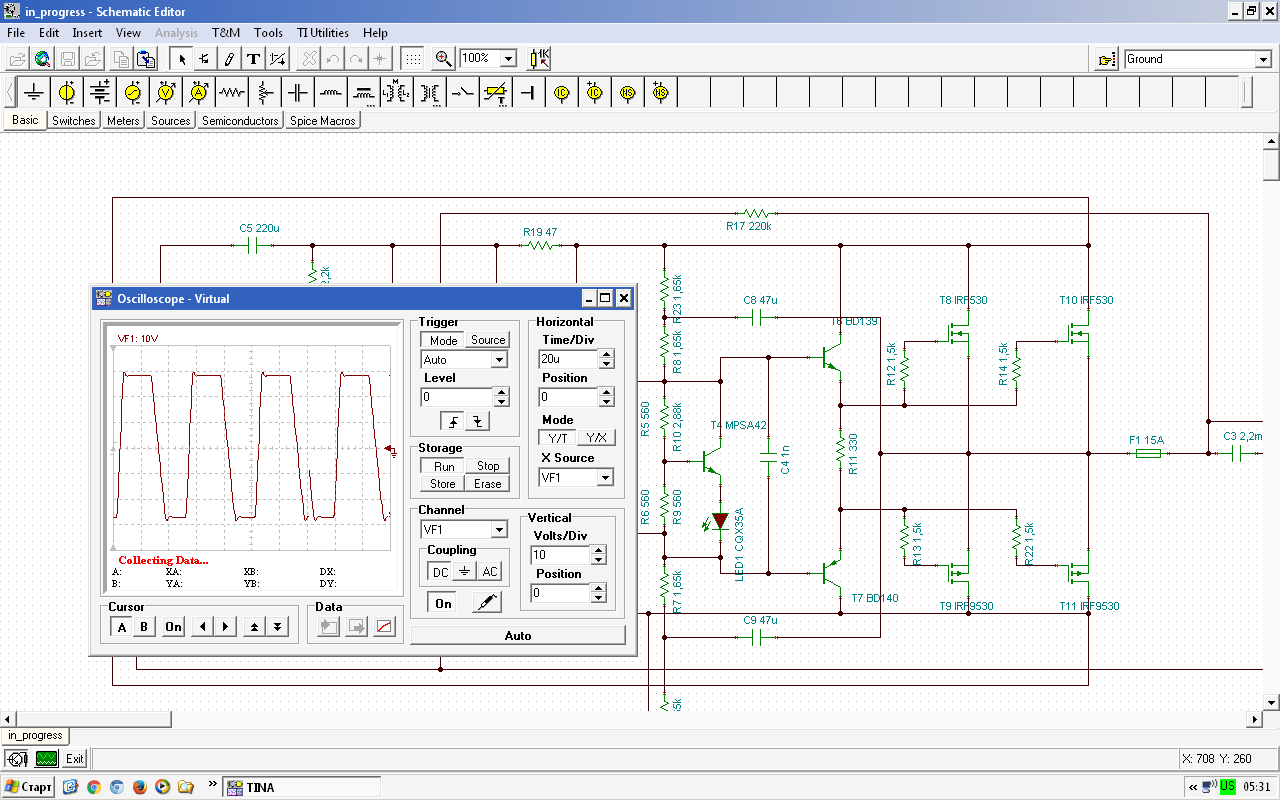This screenshot has height=800, width=1280.
Task: Select the Text tool (T icon)
Action: (253, 59)
